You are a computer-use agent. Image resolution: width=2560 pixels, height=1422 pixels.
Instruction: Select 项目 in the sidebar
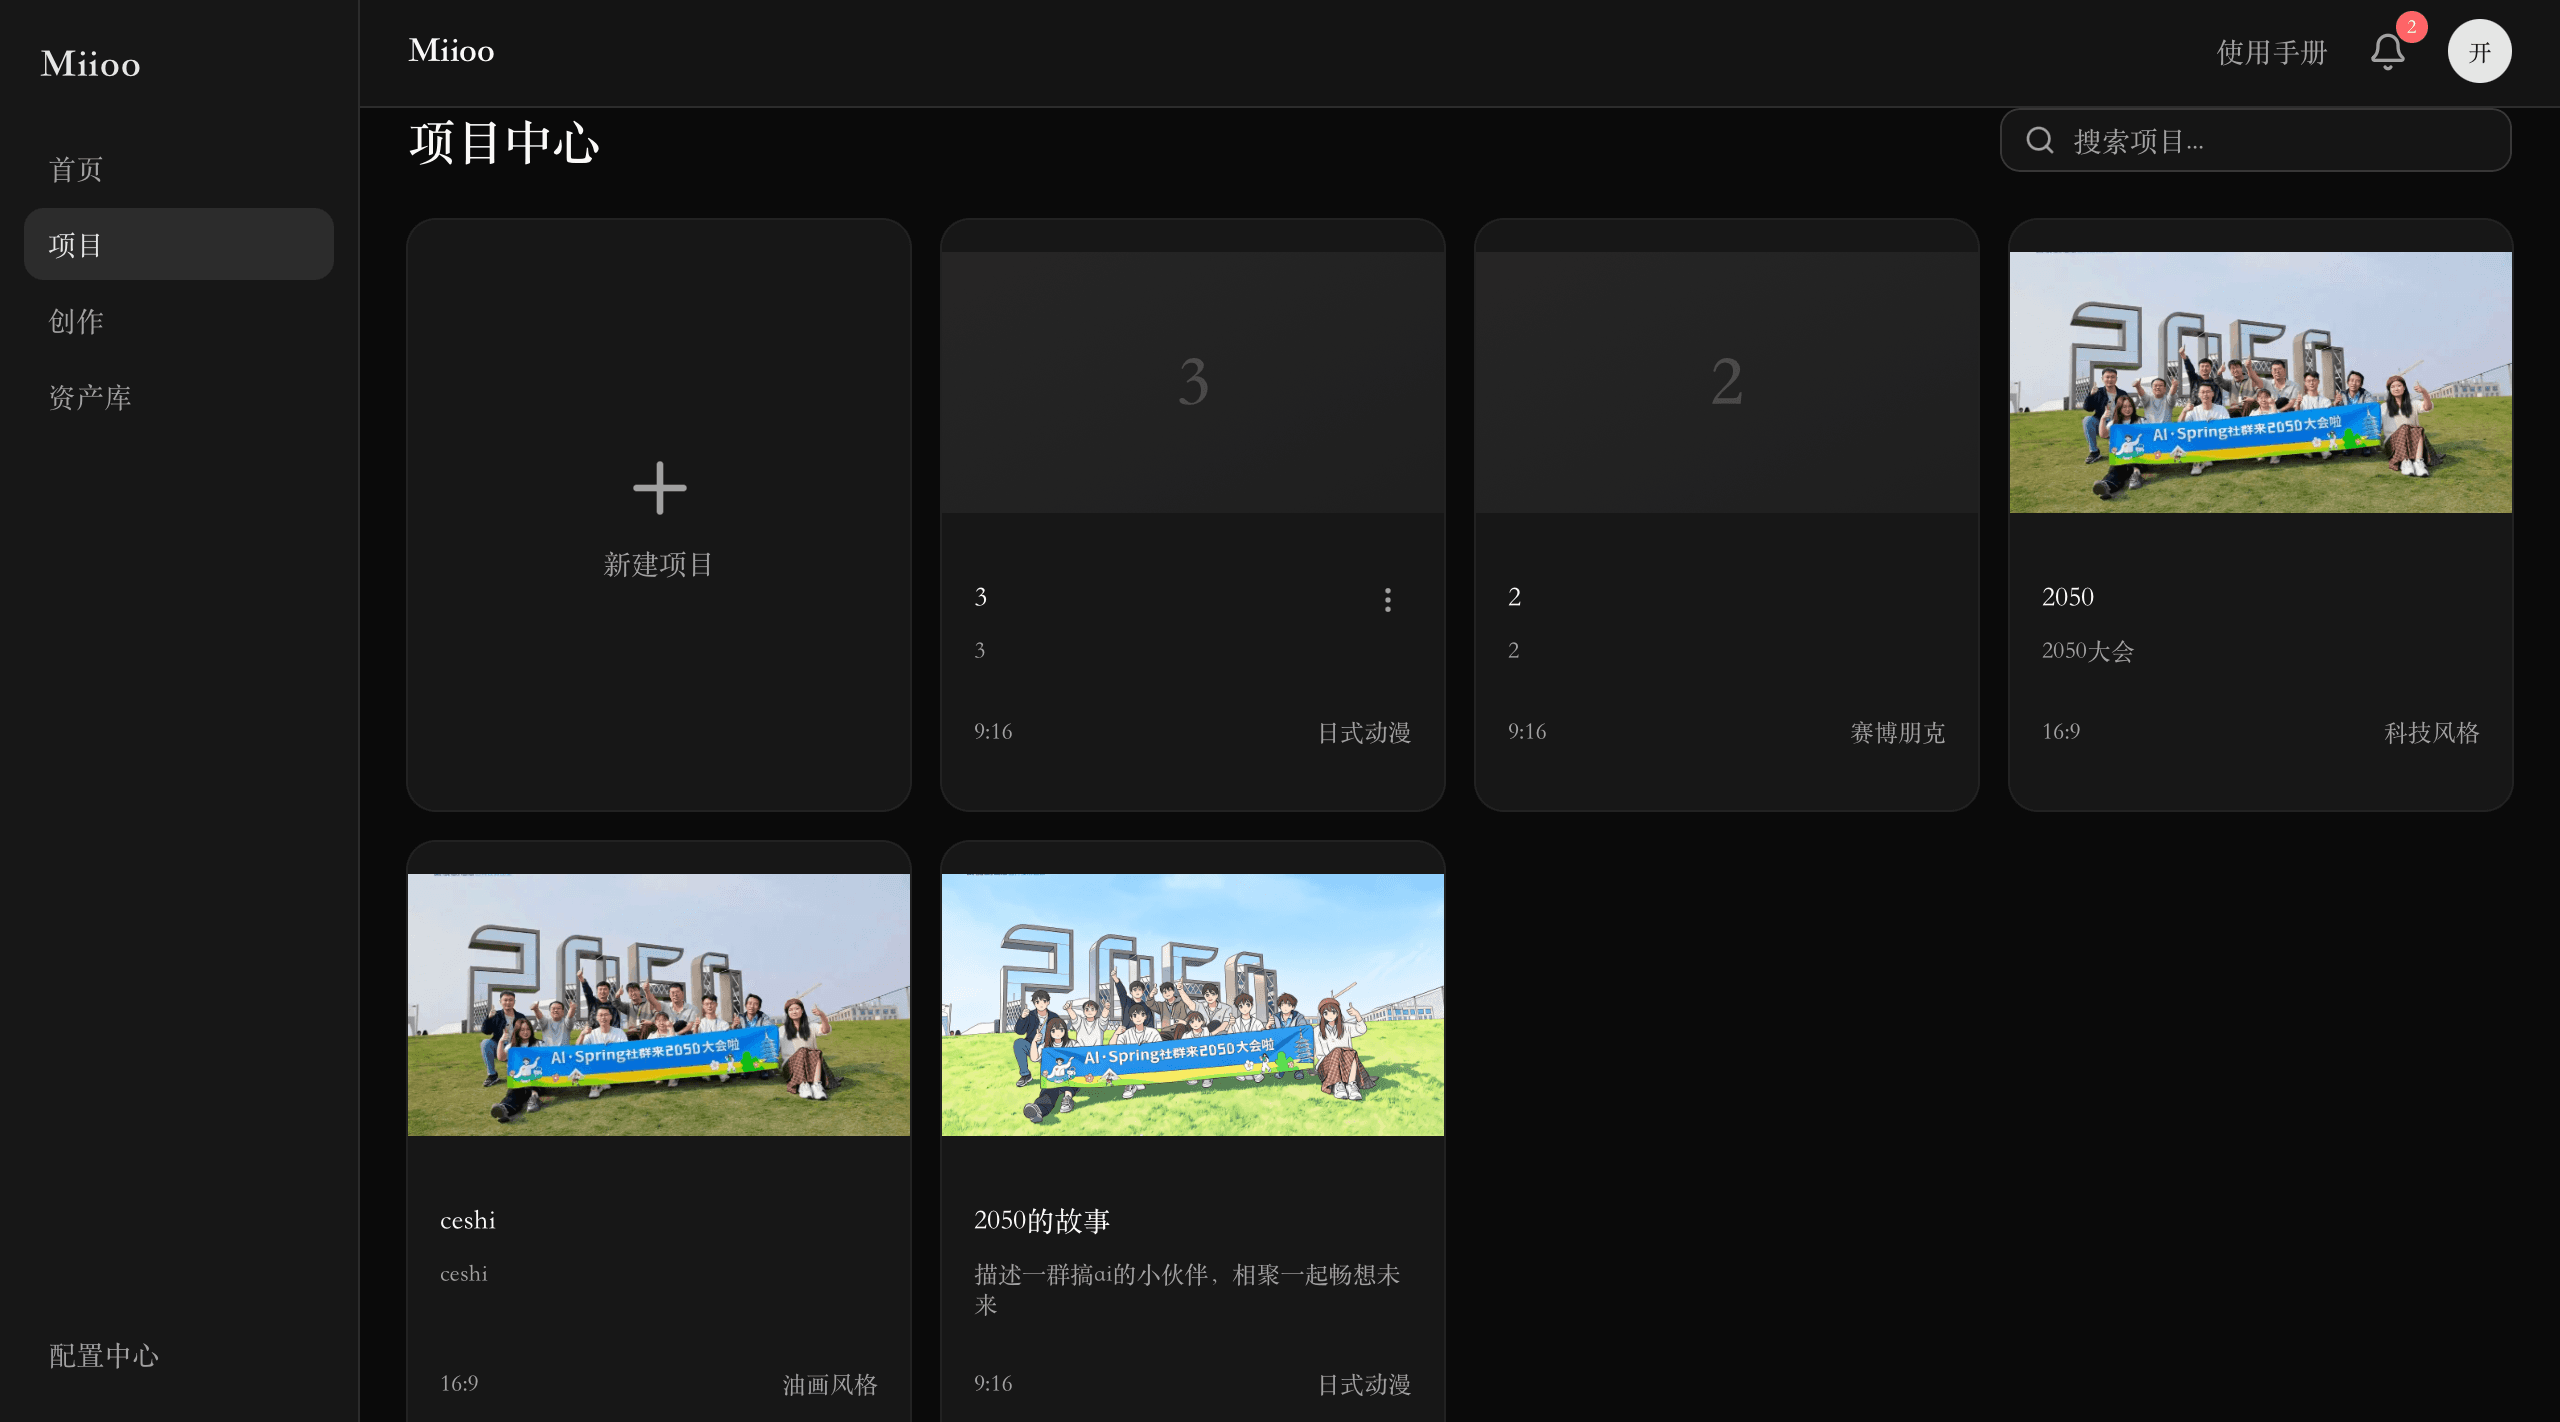point(179,244)
